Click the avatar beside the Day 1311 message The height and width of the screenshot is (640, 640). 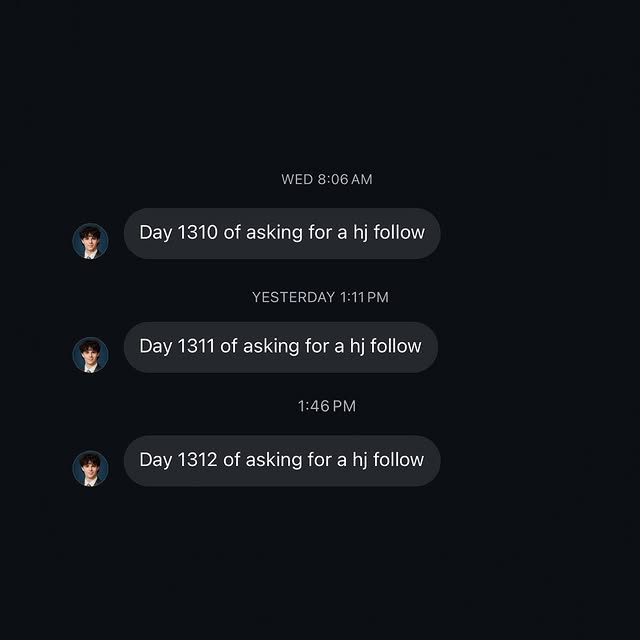pos(90,355)
